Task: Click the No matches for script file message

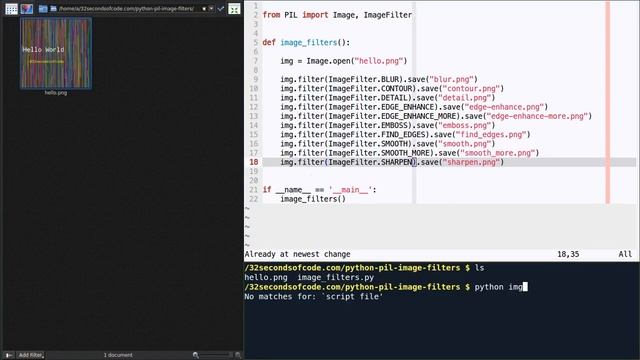Action: point(313,297)
